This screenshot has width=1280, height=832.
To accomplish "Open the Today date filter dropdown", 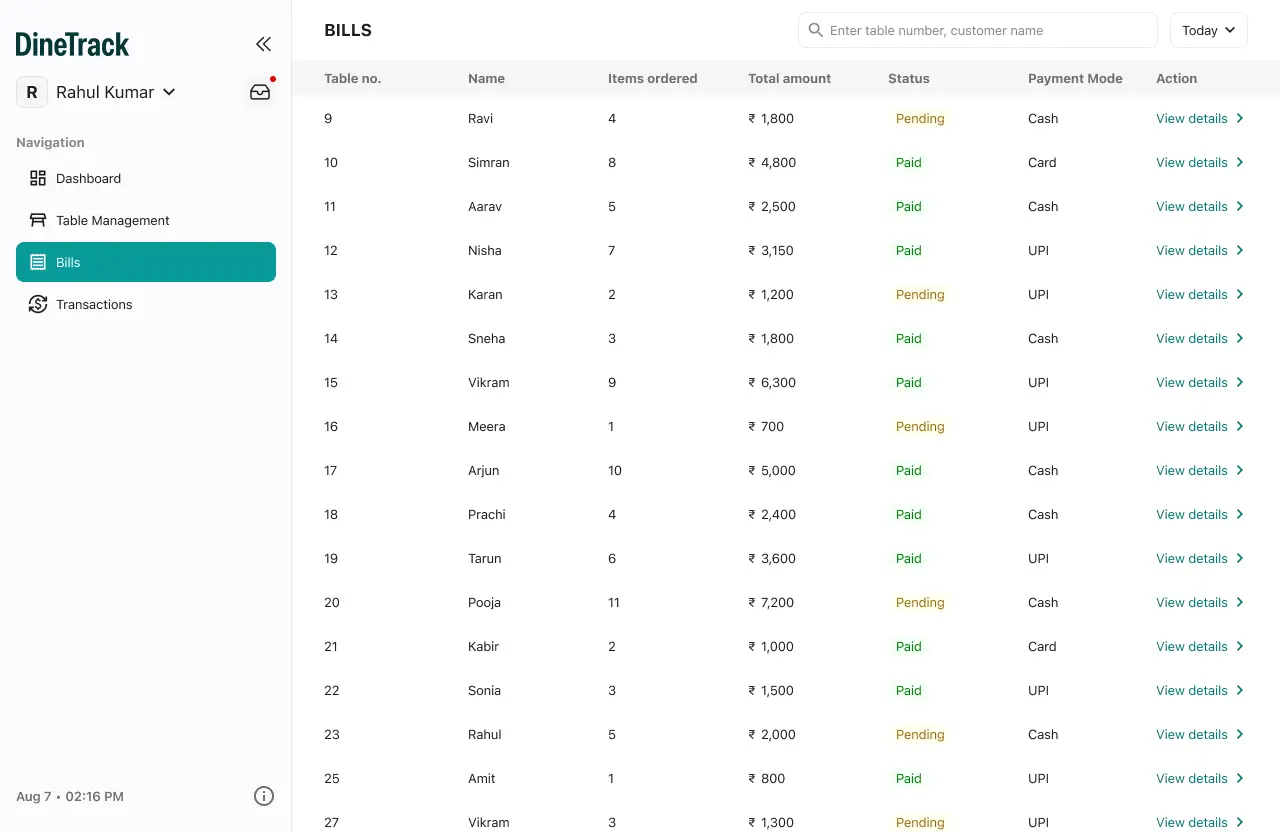I will (x=1209, y=30).
